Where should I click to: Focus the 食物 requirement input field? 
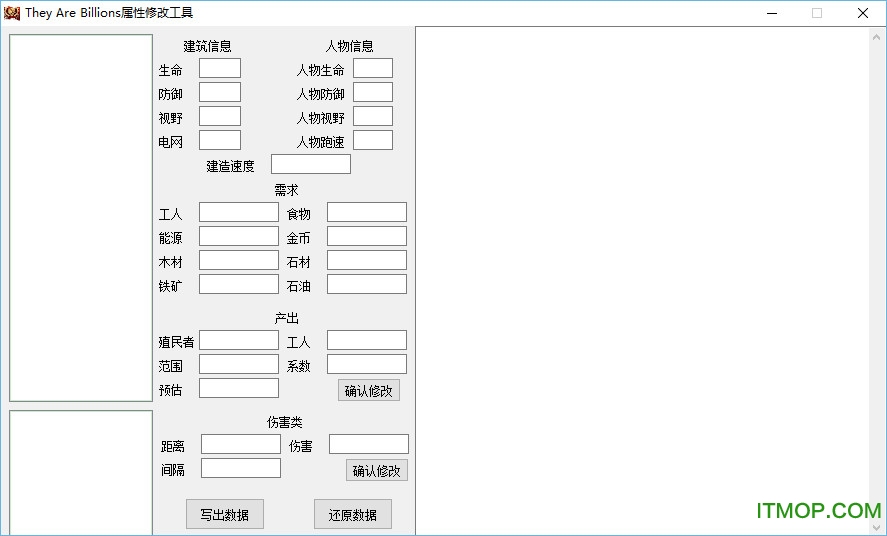point(367,212)
